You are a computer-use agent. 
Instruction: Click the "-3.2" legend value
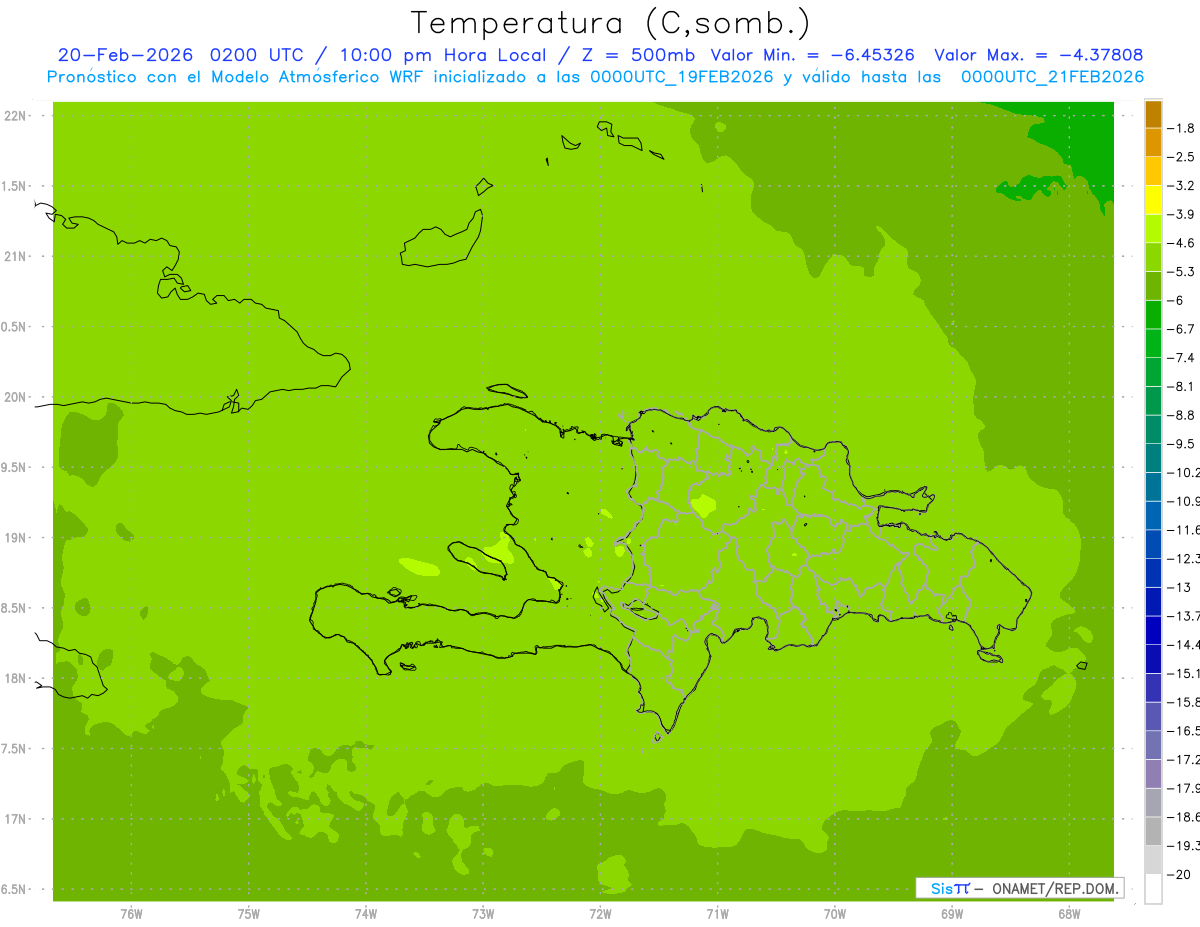point(1182,185)
